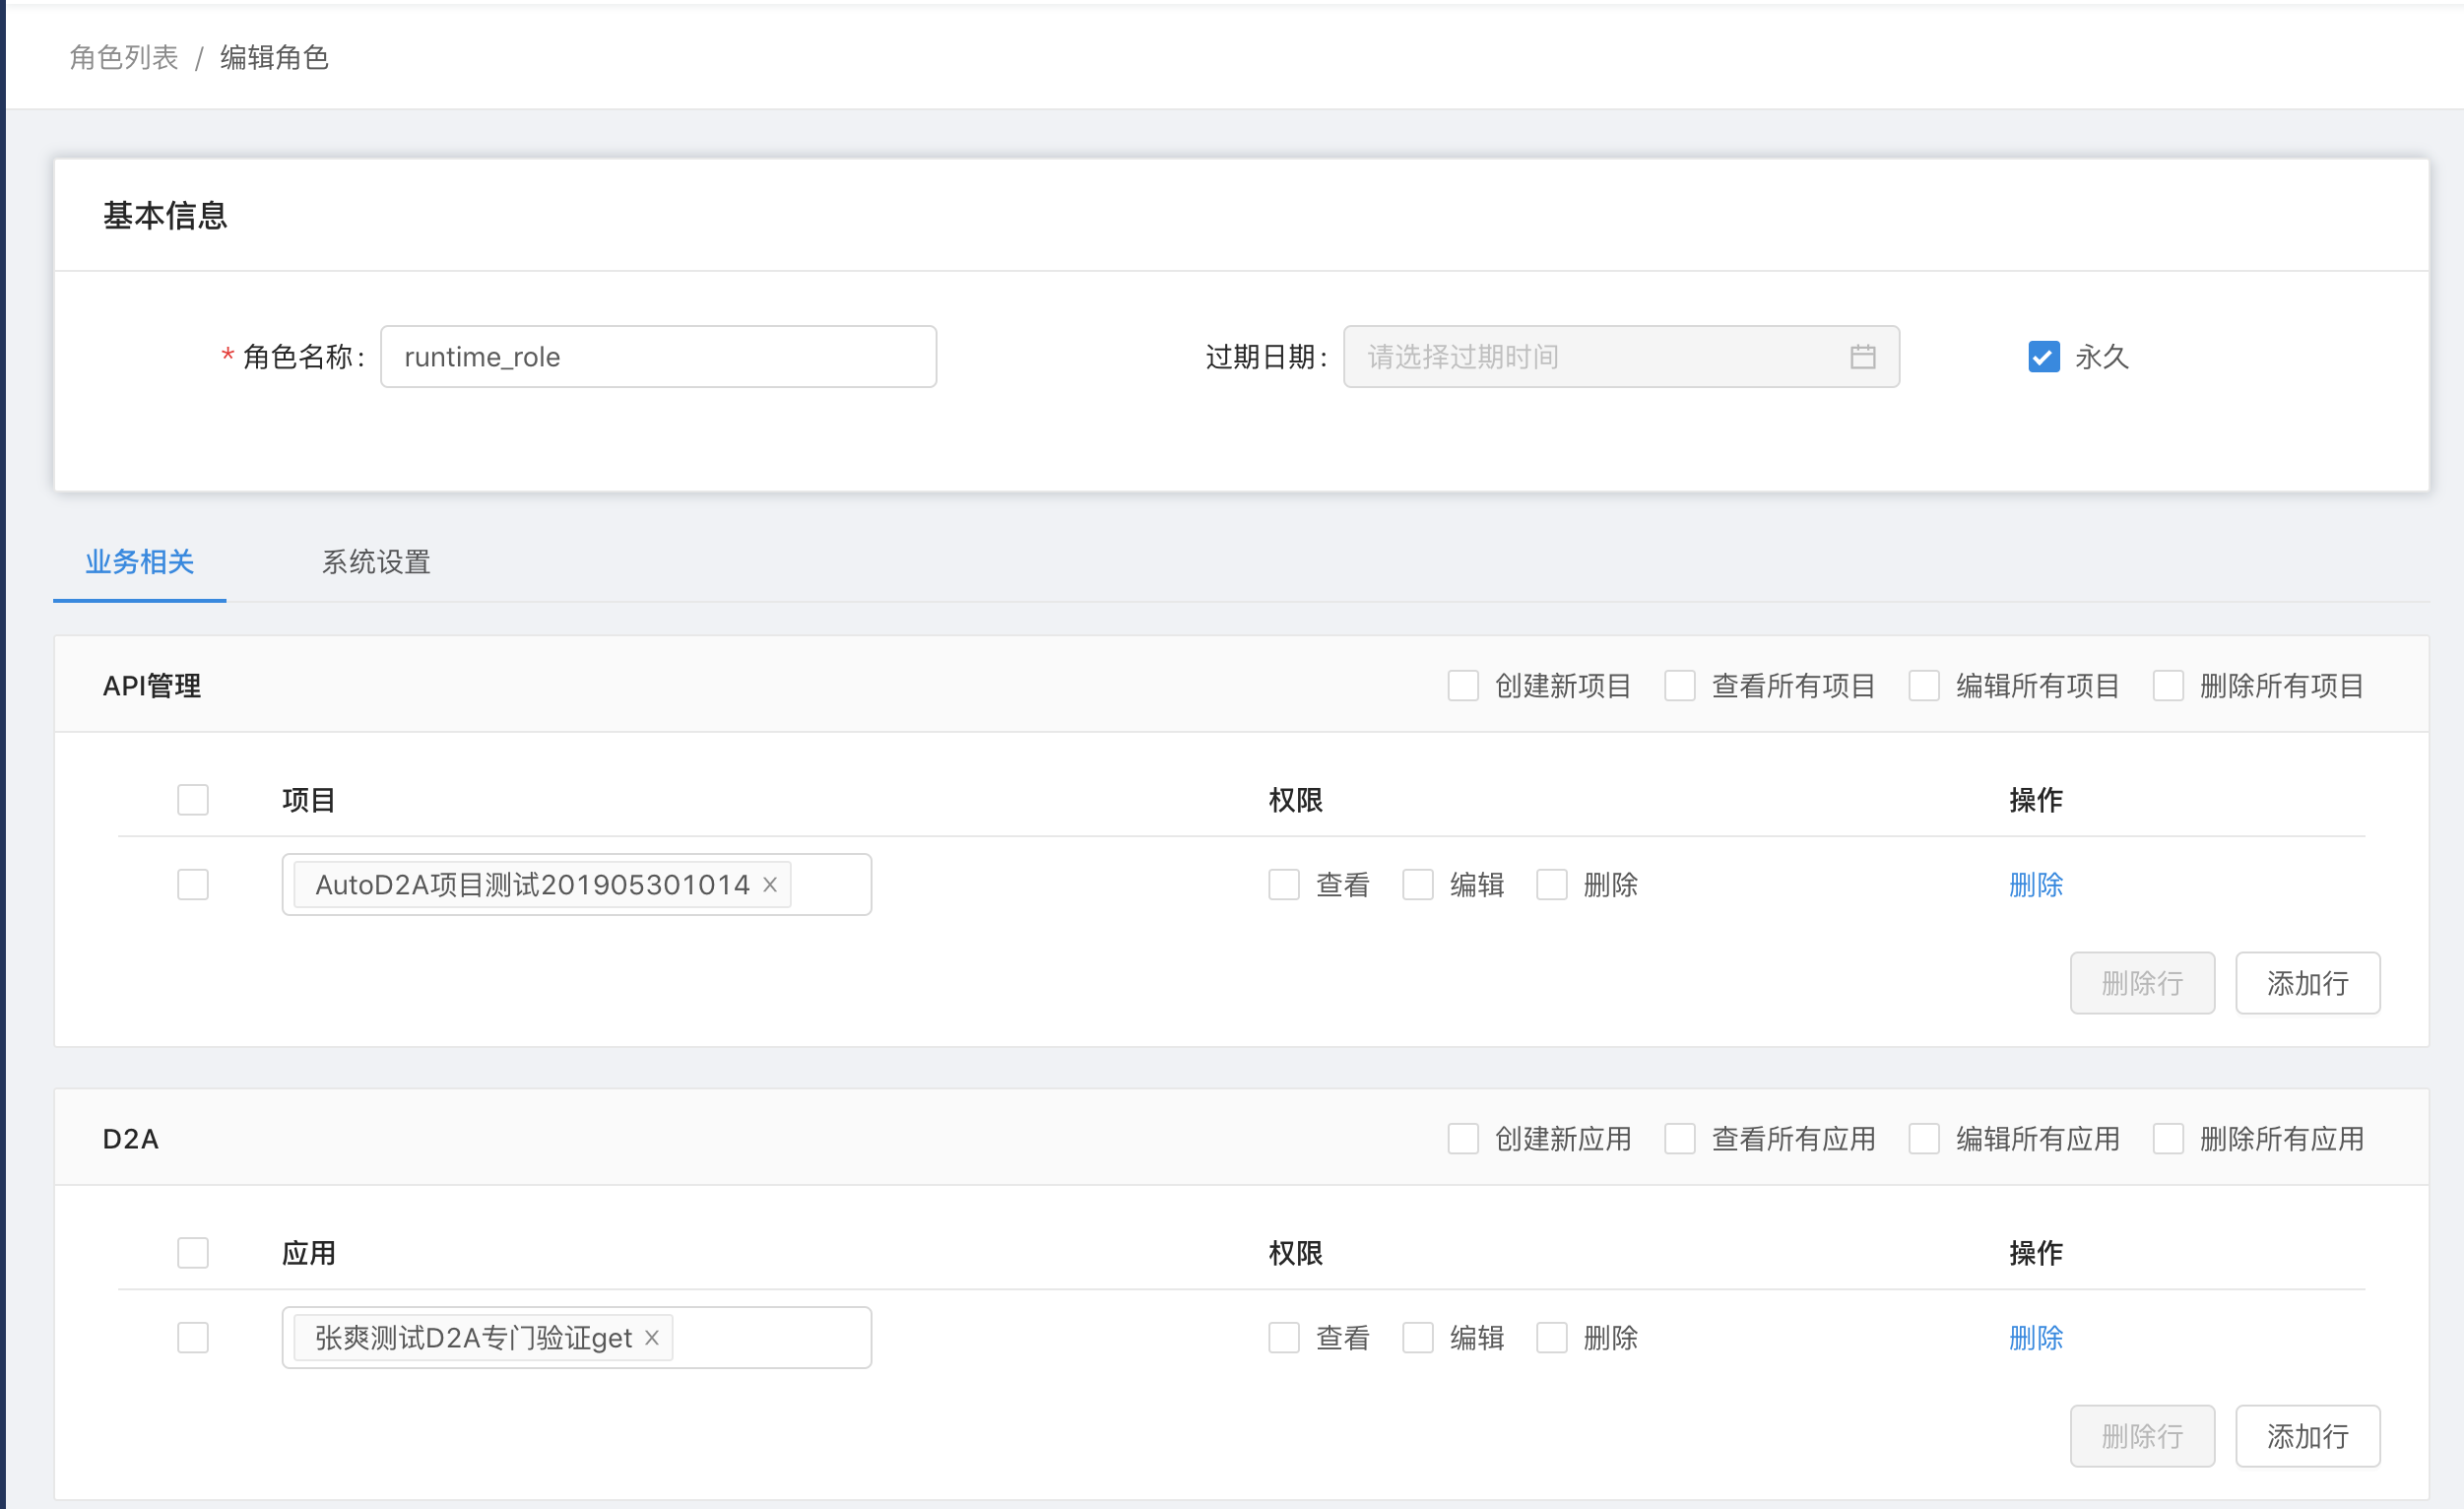This screenshot has width=2464, height=1509.
Task: Open the 过期日期 date picker
Action: (x=1600, y=357)
